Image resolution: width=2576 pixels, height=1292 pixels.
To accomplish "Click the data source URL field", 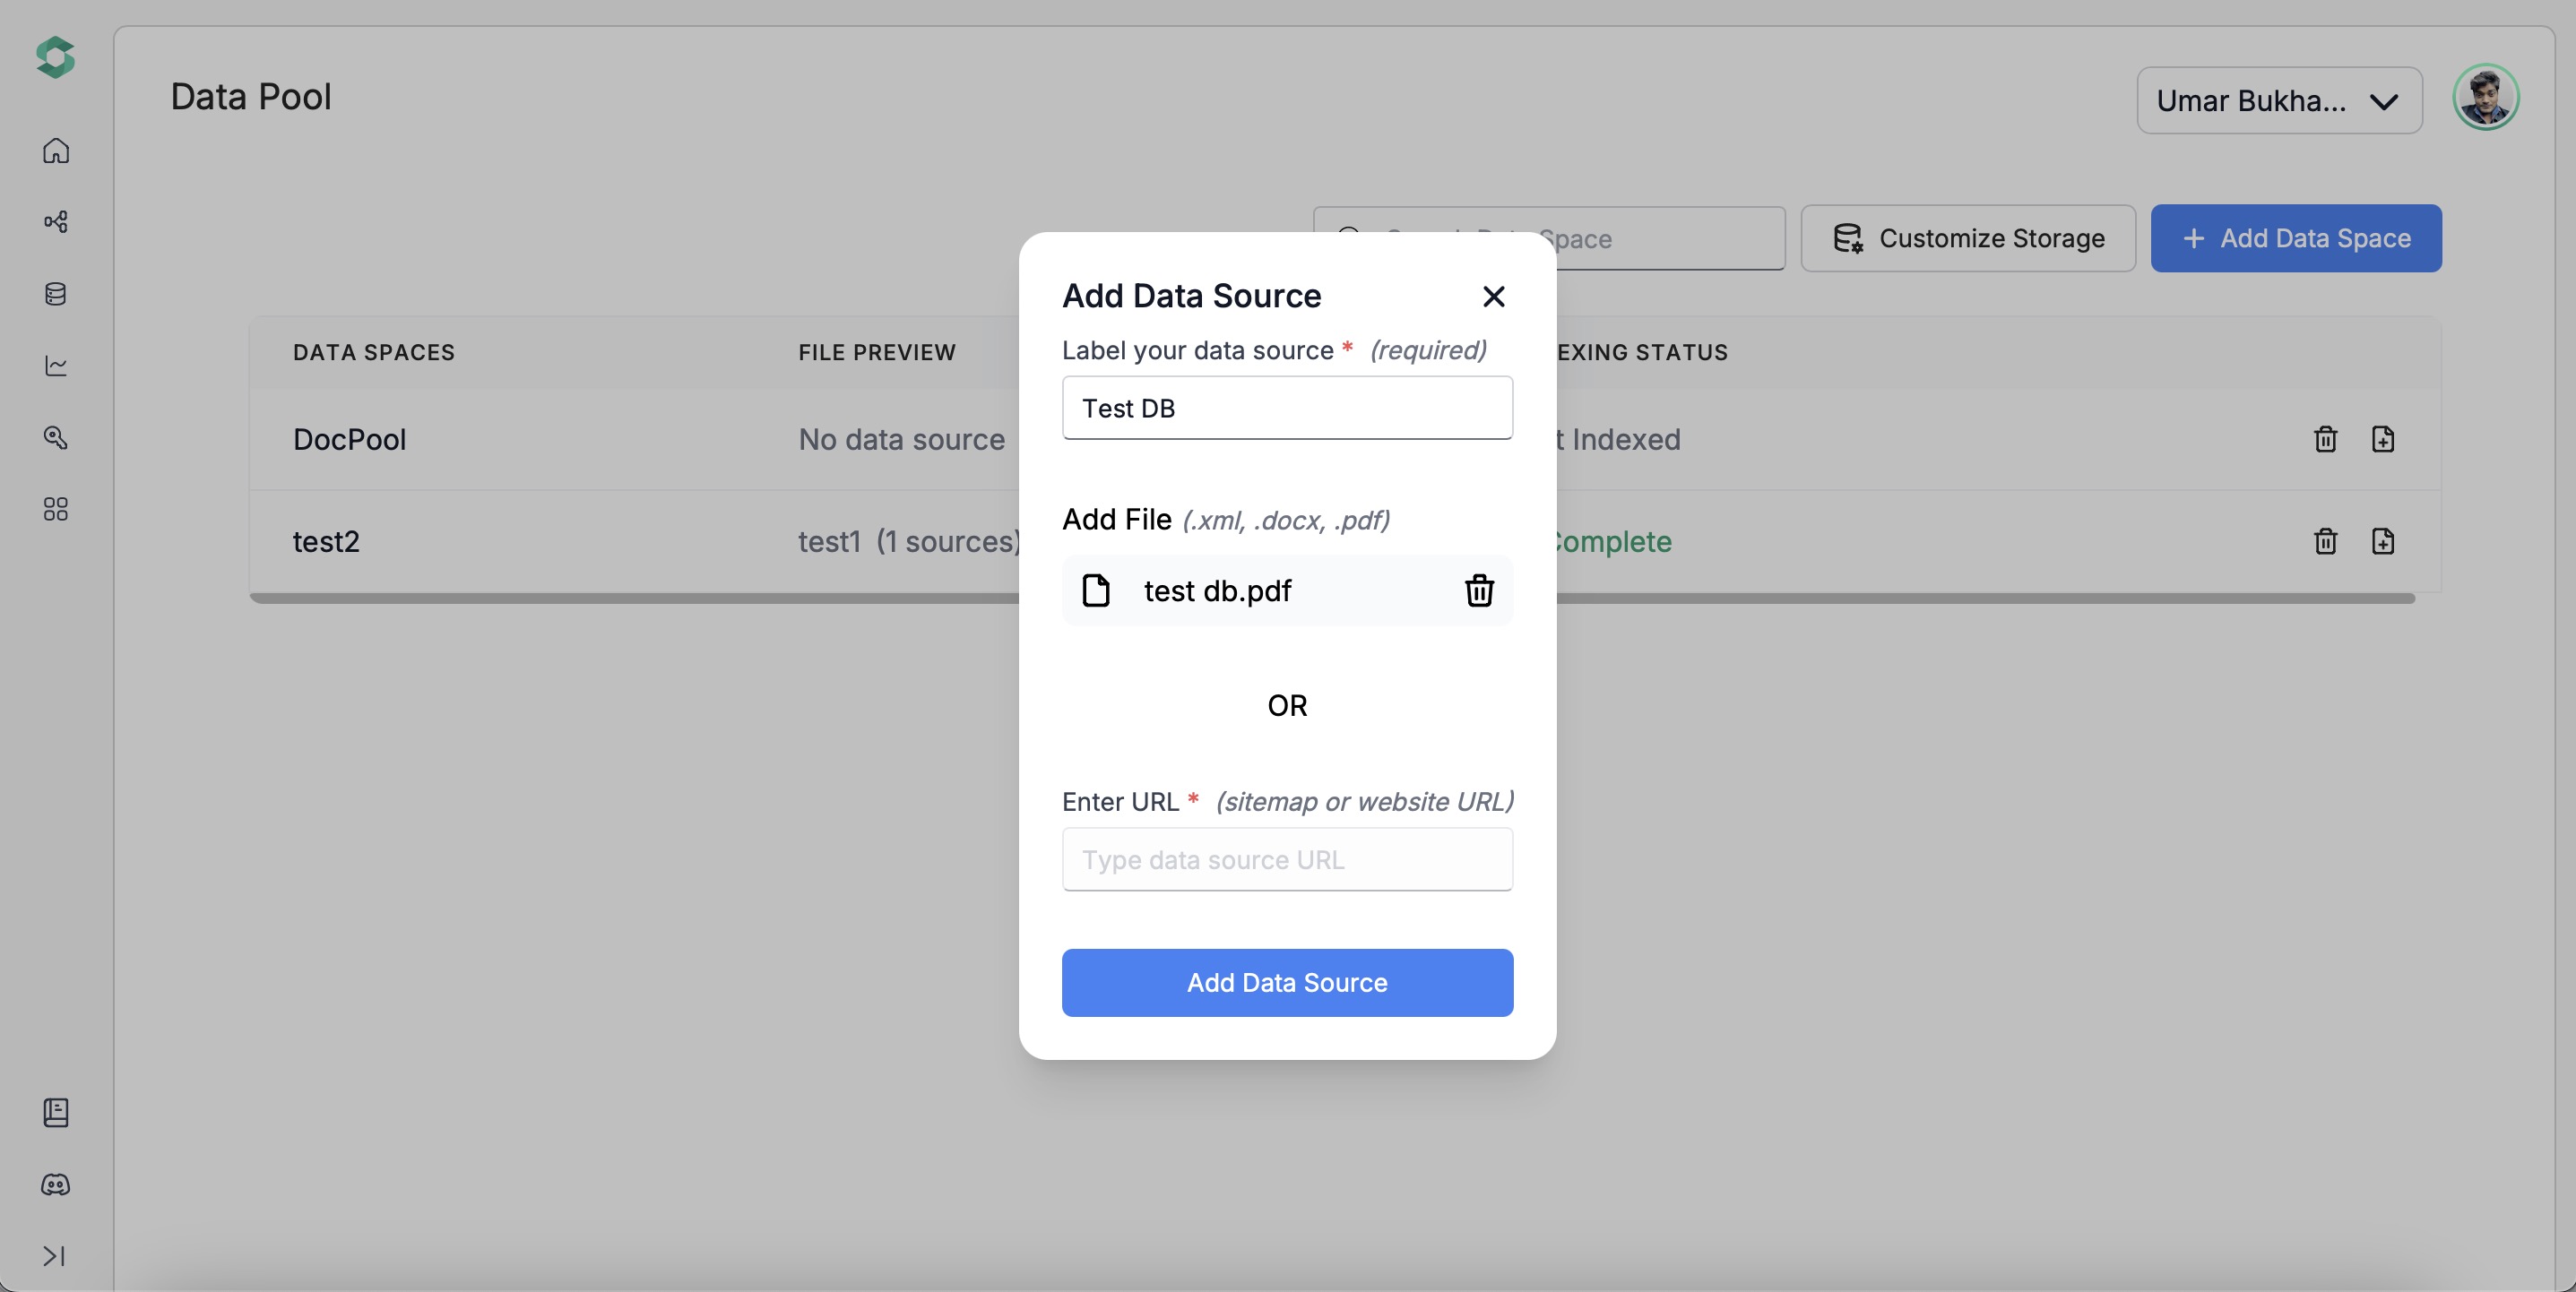I will point(1287,859).
